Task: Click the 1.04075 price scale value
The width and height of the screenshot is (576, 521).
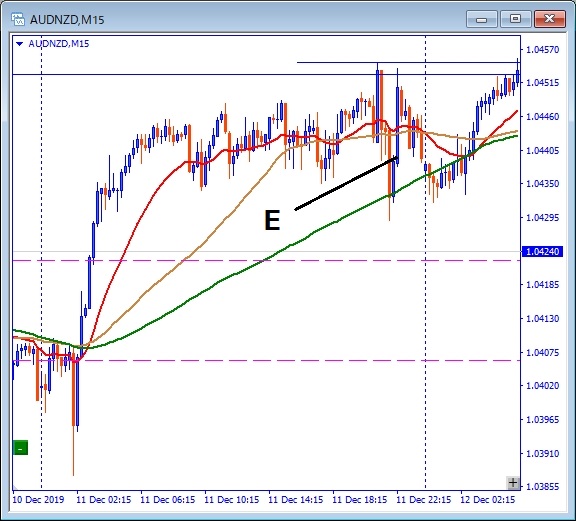Action: coord(543,353)
